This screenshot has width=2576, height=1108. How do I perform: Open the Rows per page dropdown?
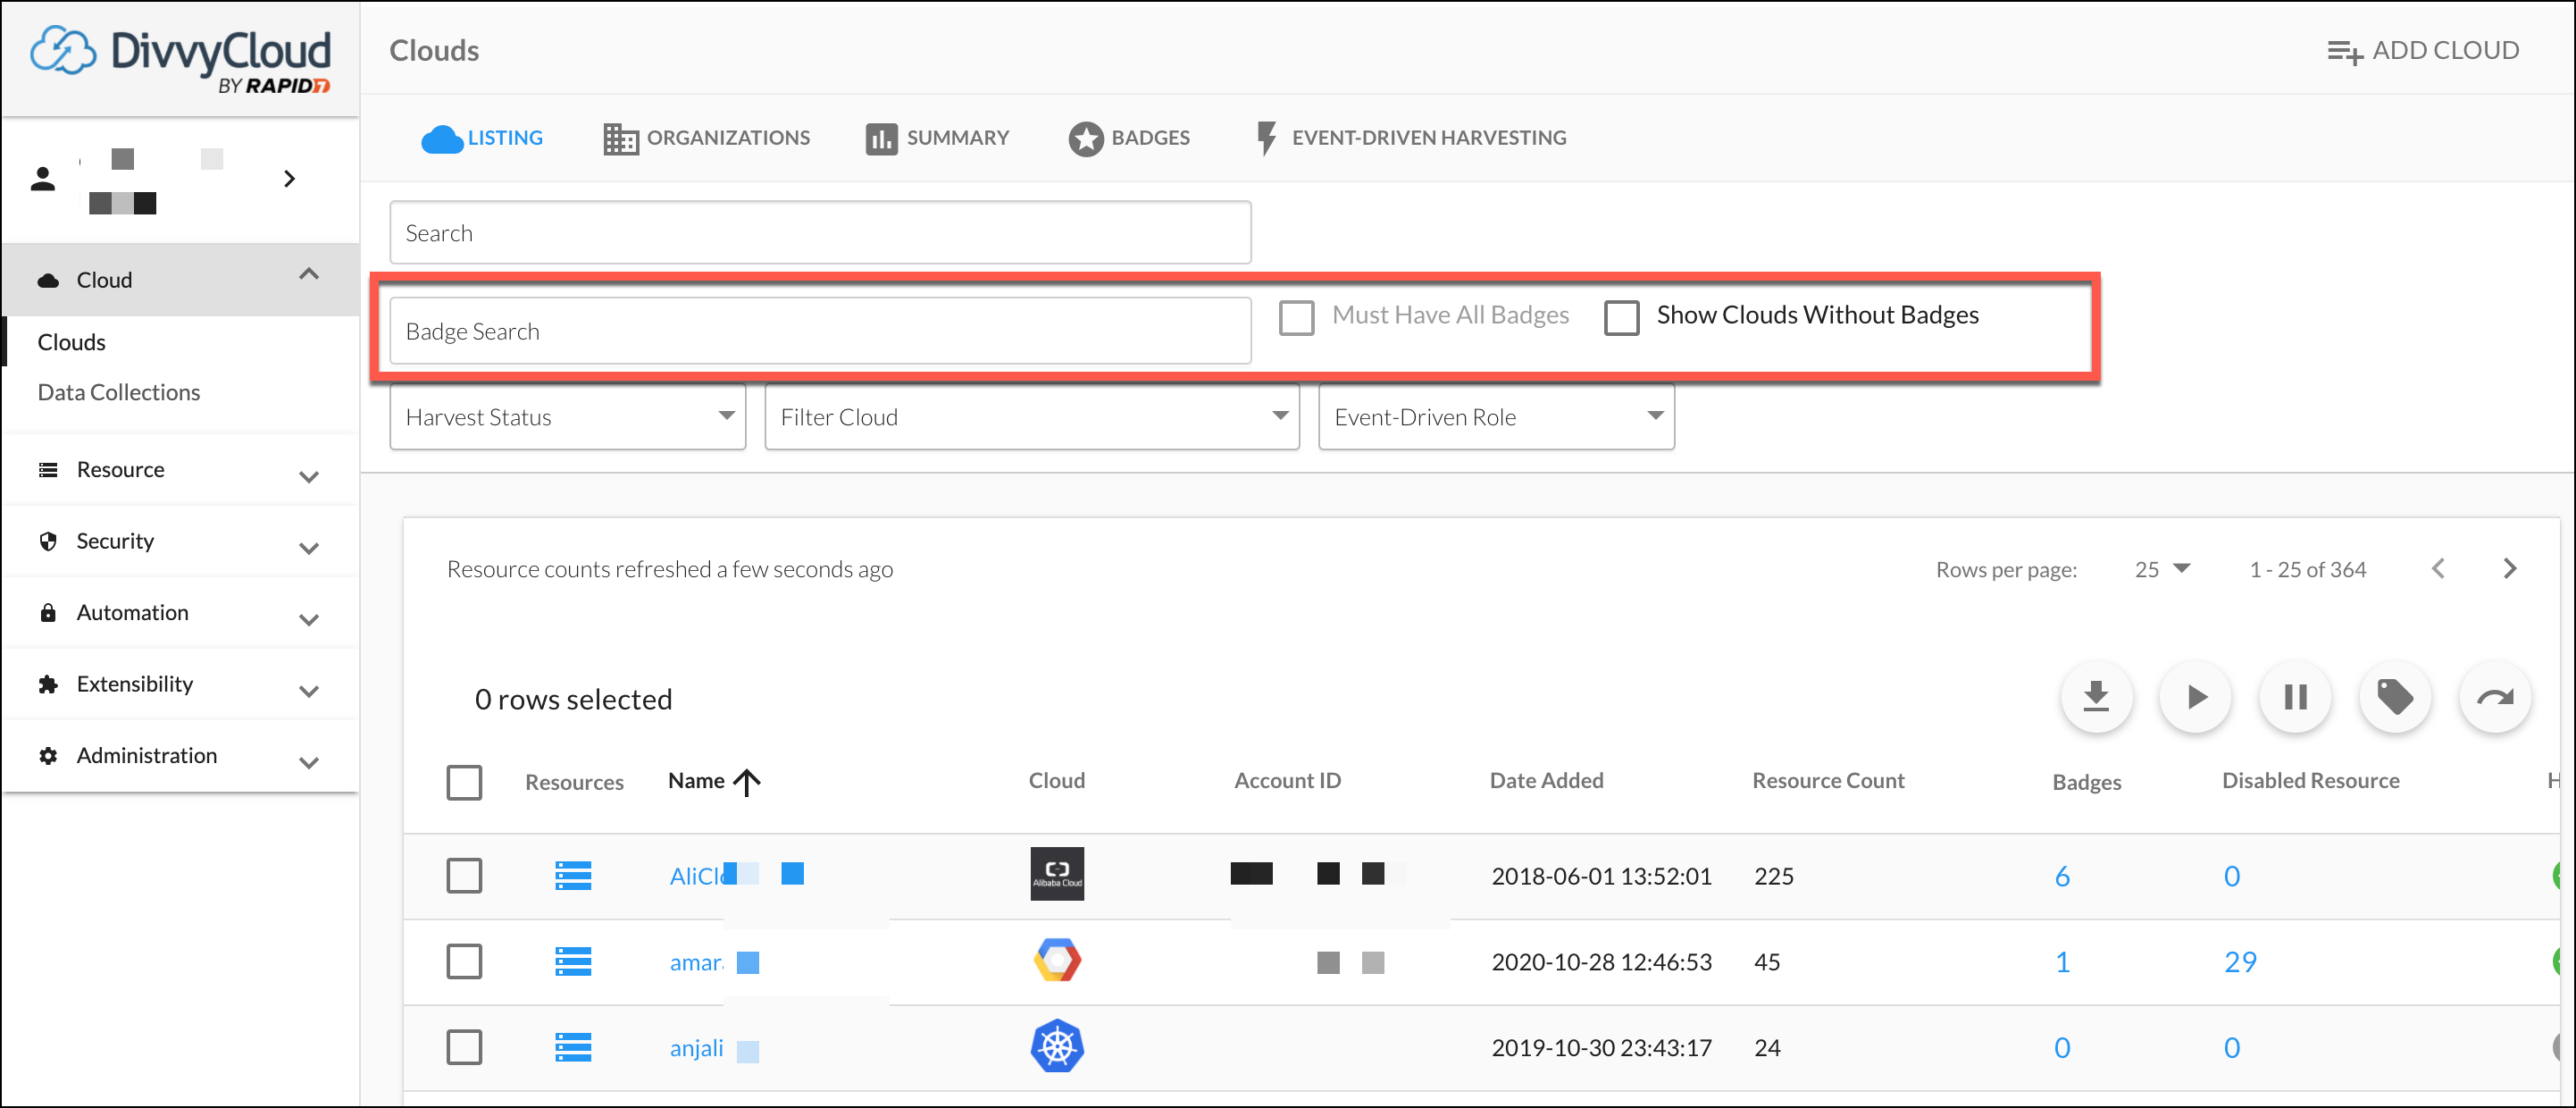coord(2162,569)
